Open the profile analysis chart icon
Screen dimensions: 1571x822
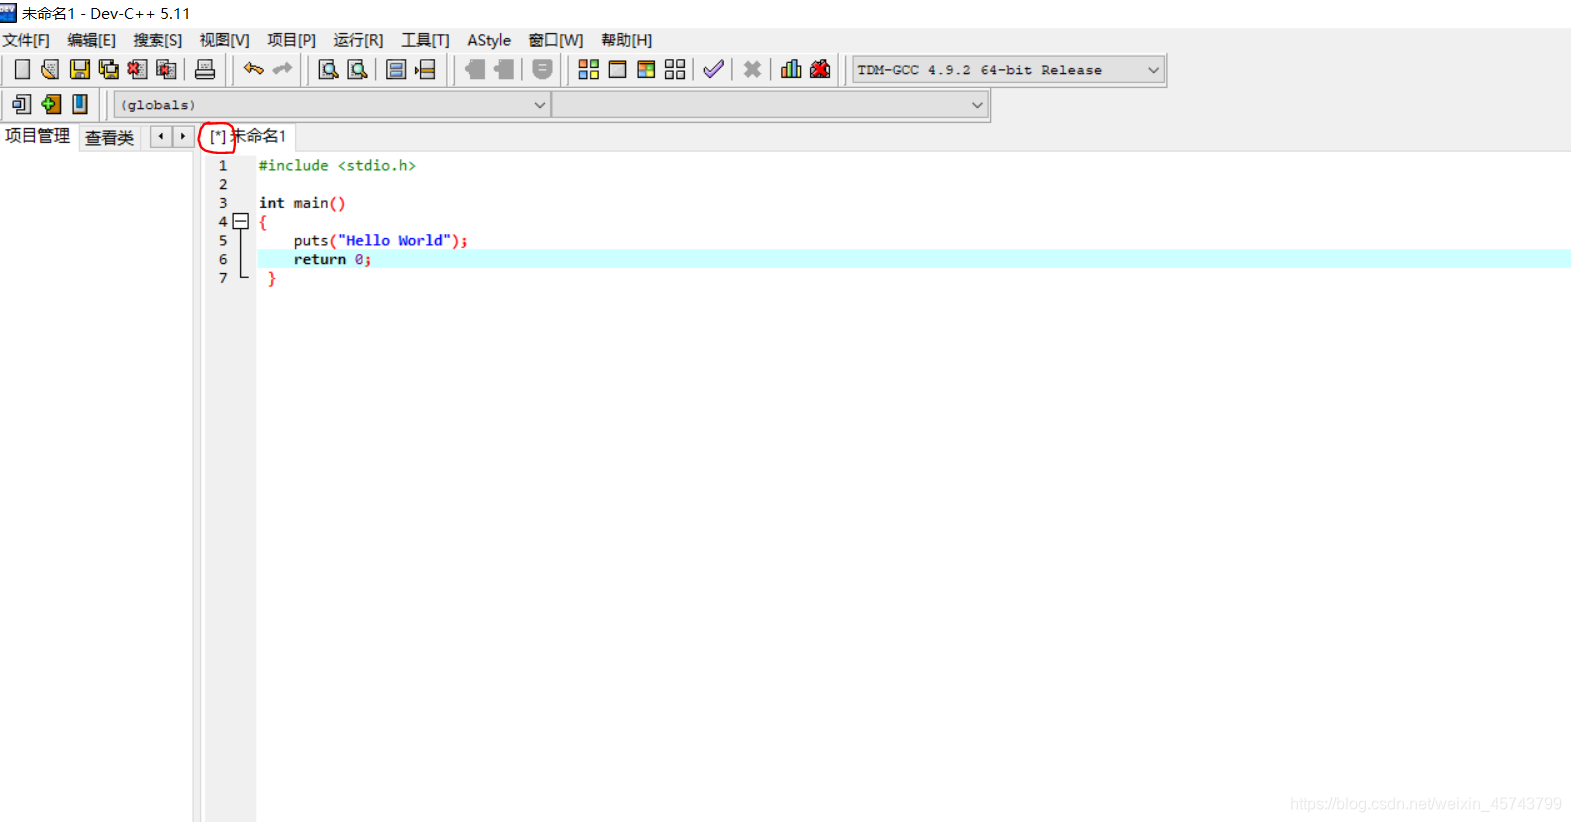[791, 69]
